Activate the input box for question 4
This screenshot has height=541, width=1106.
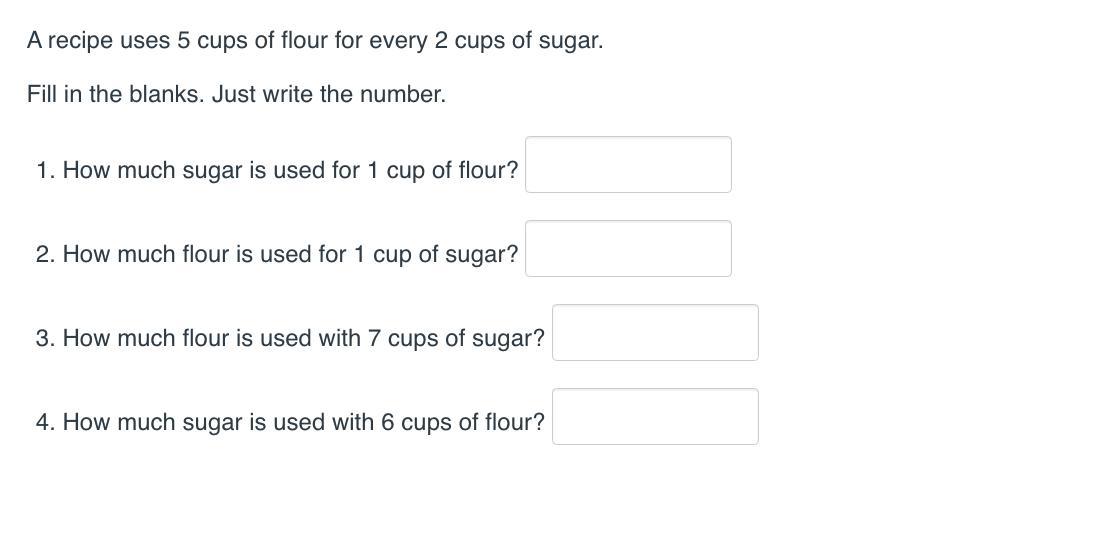tap(655, 417)
